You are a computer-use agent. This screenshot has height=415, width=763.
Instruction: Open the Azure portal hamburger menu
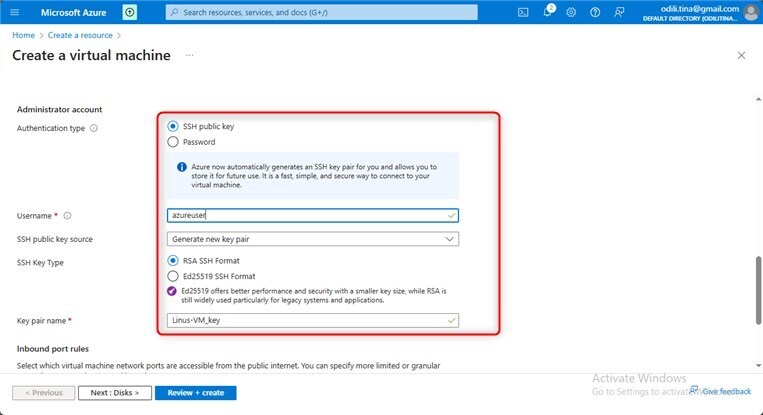point(15,12)
